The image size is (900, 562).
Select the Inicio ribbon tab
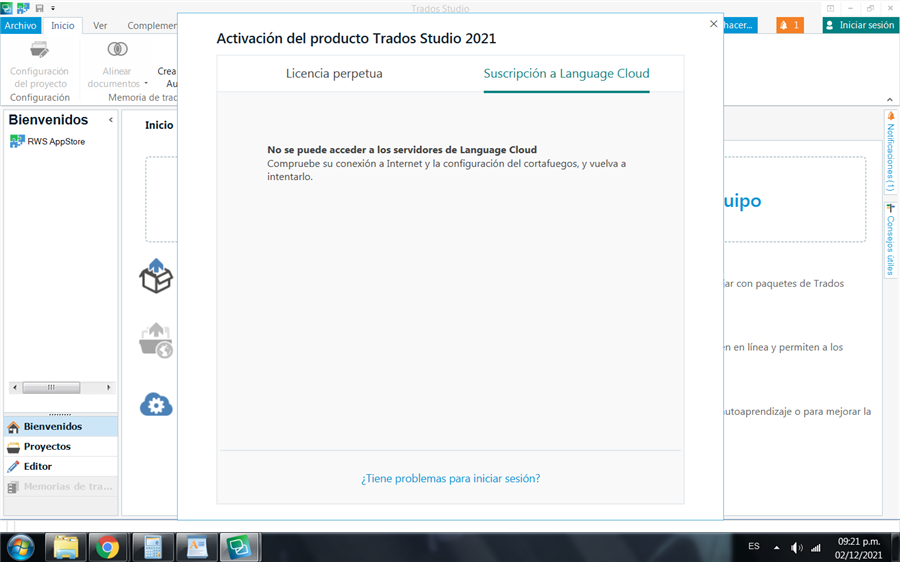[x=63, y=25]
